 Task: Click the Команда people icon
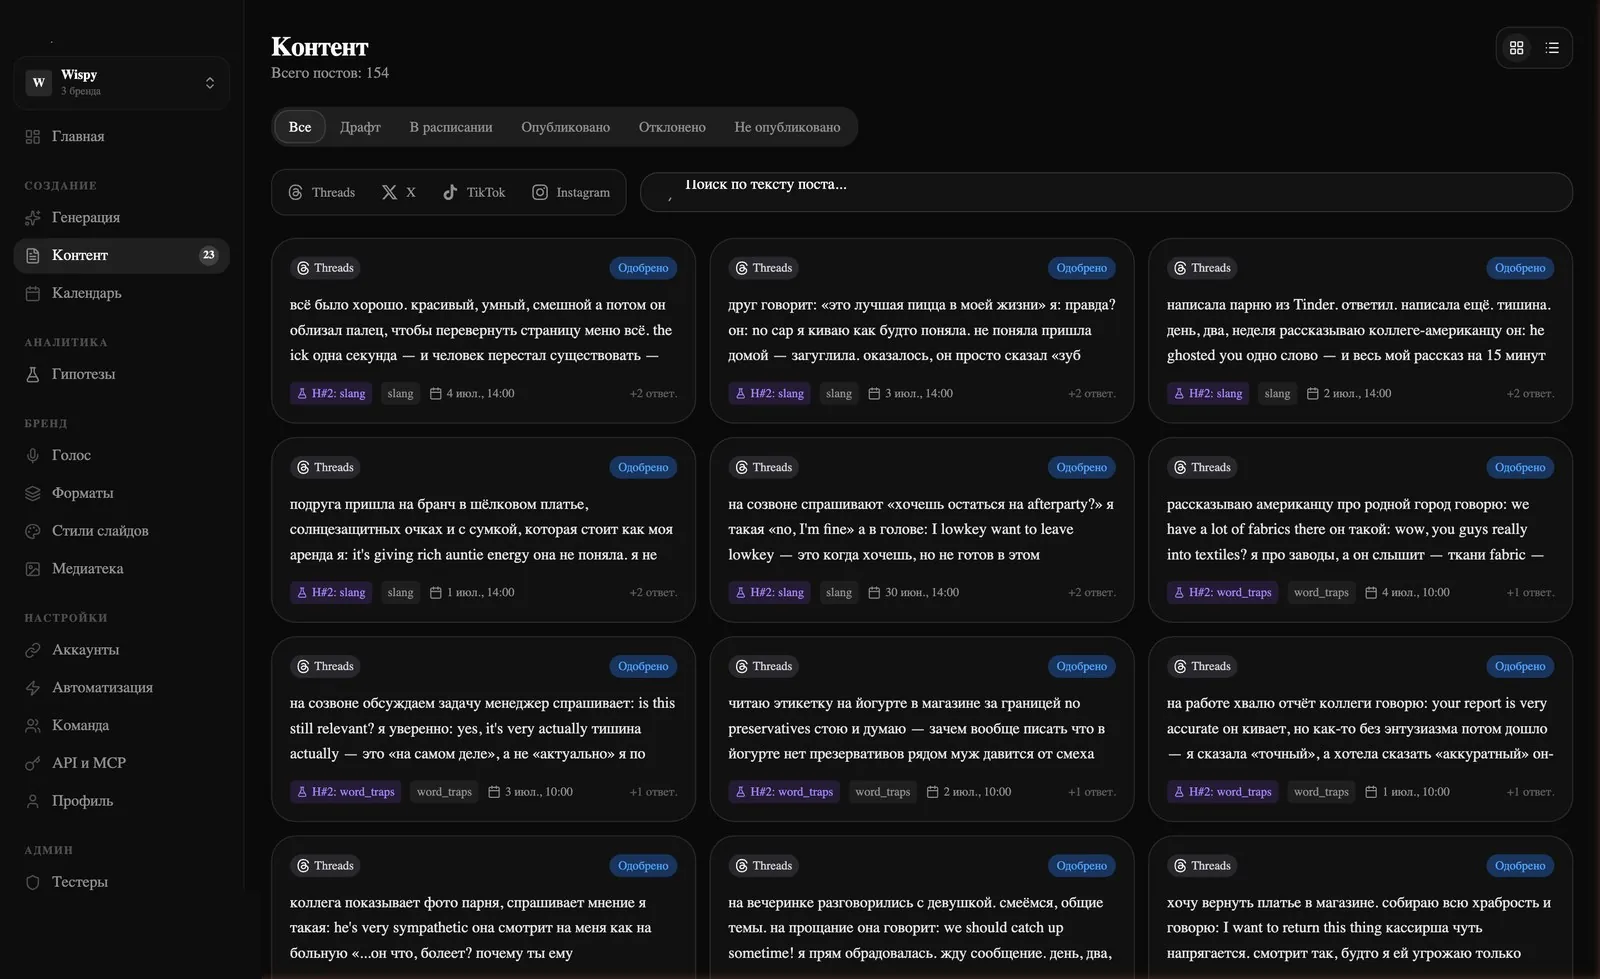(33, 726)
